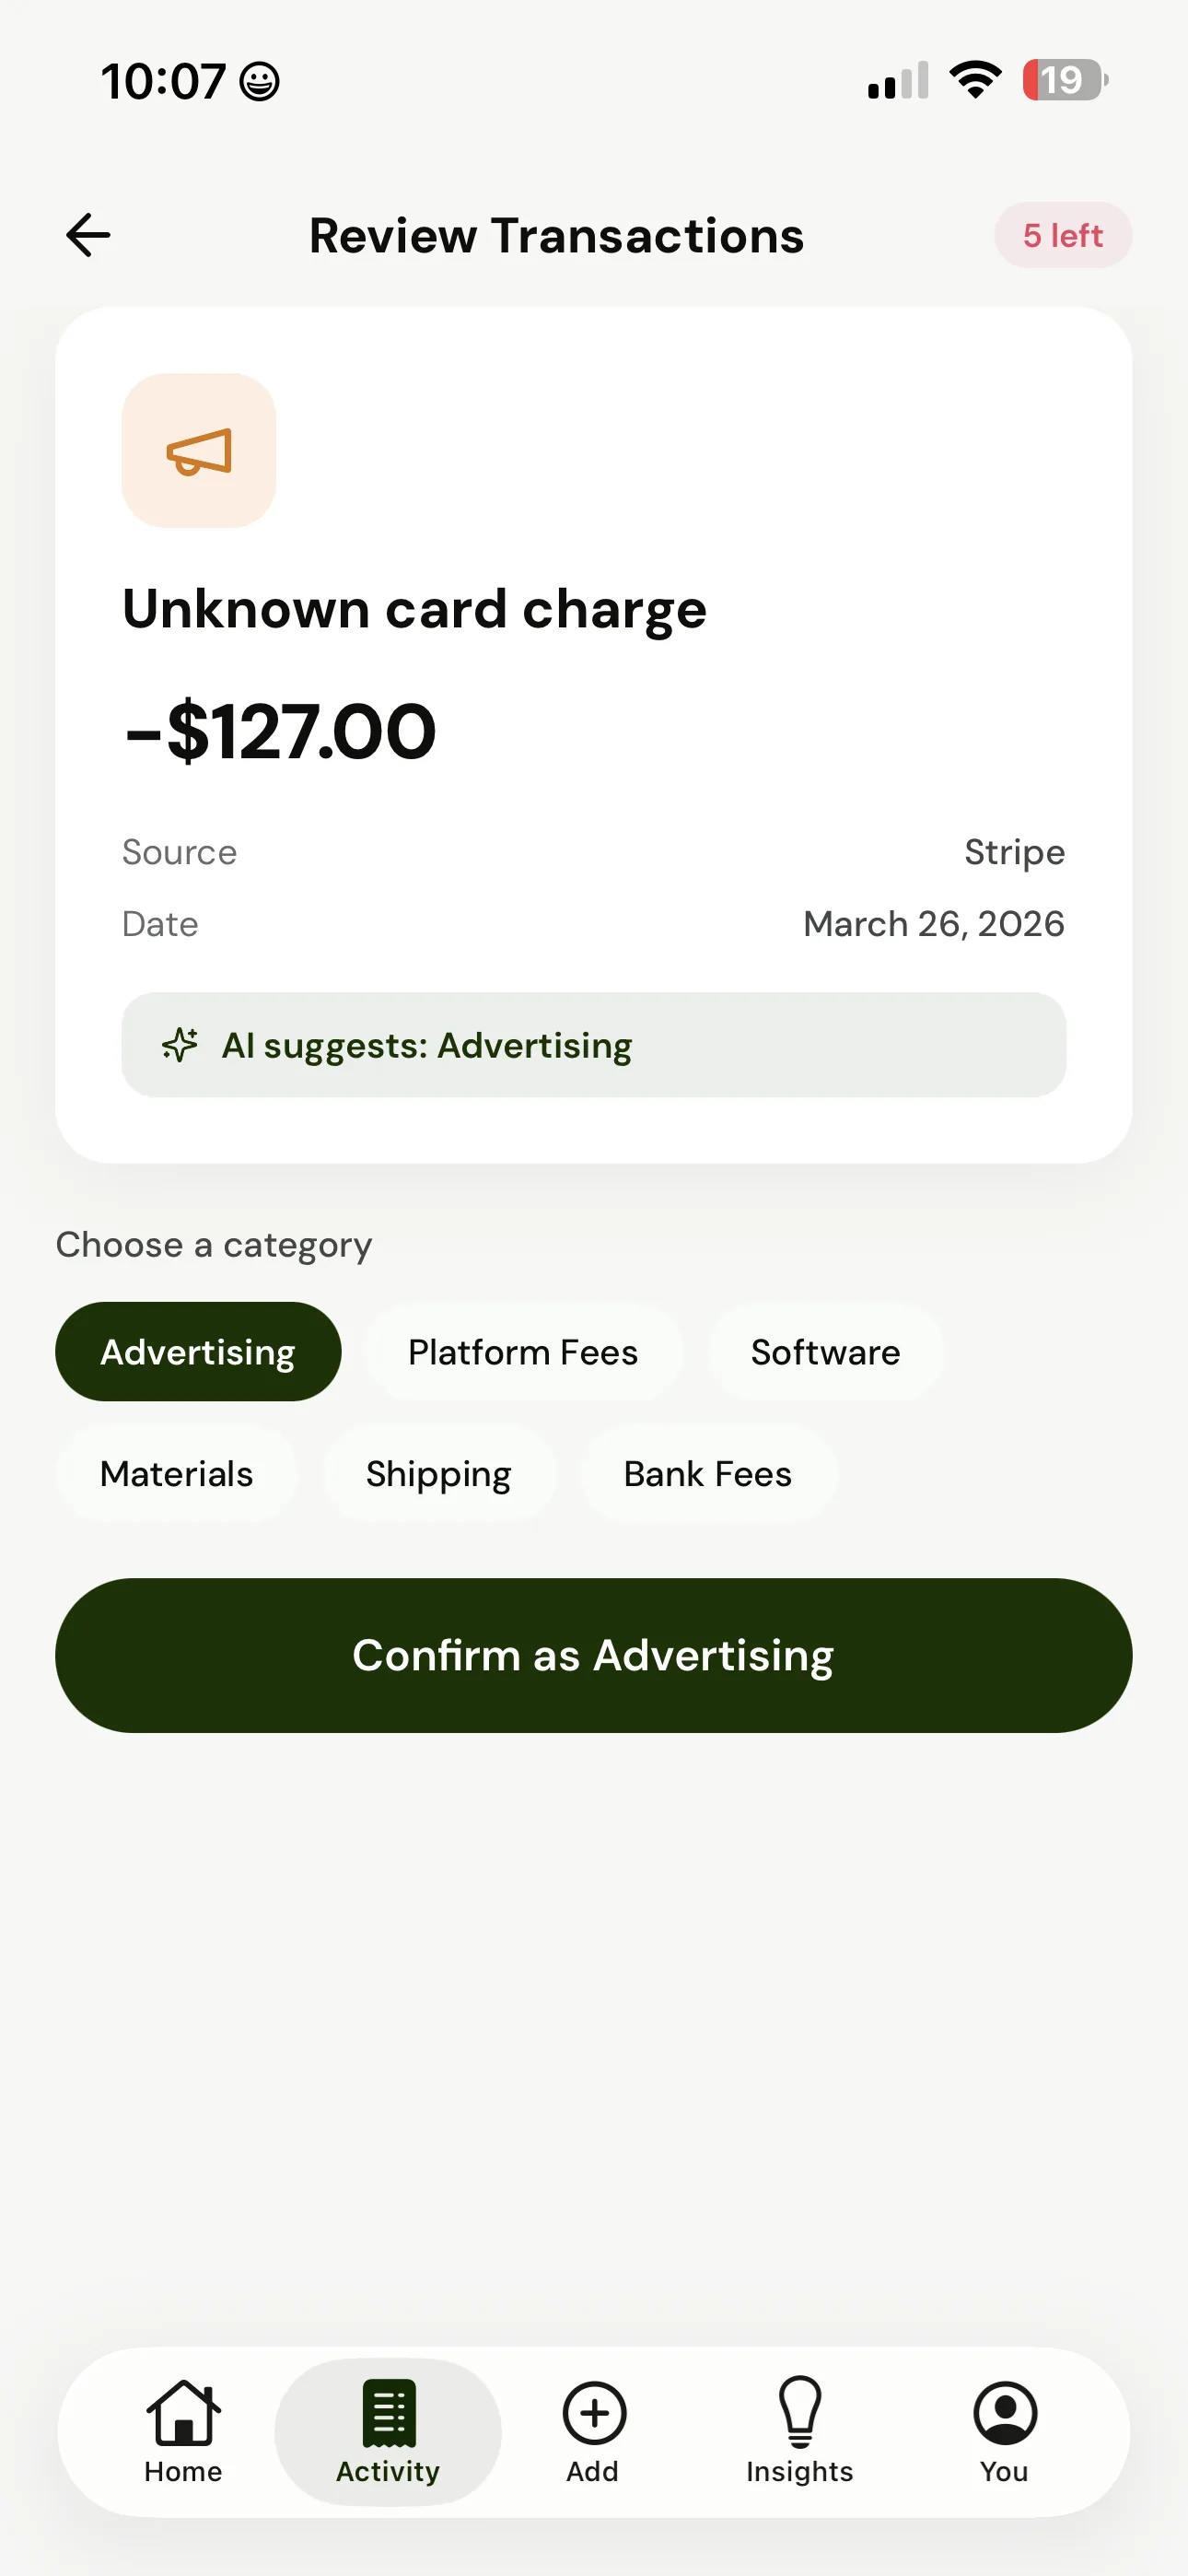Tap the back arrow icon
1188x2576 pixels.
(x=88, y=235)
